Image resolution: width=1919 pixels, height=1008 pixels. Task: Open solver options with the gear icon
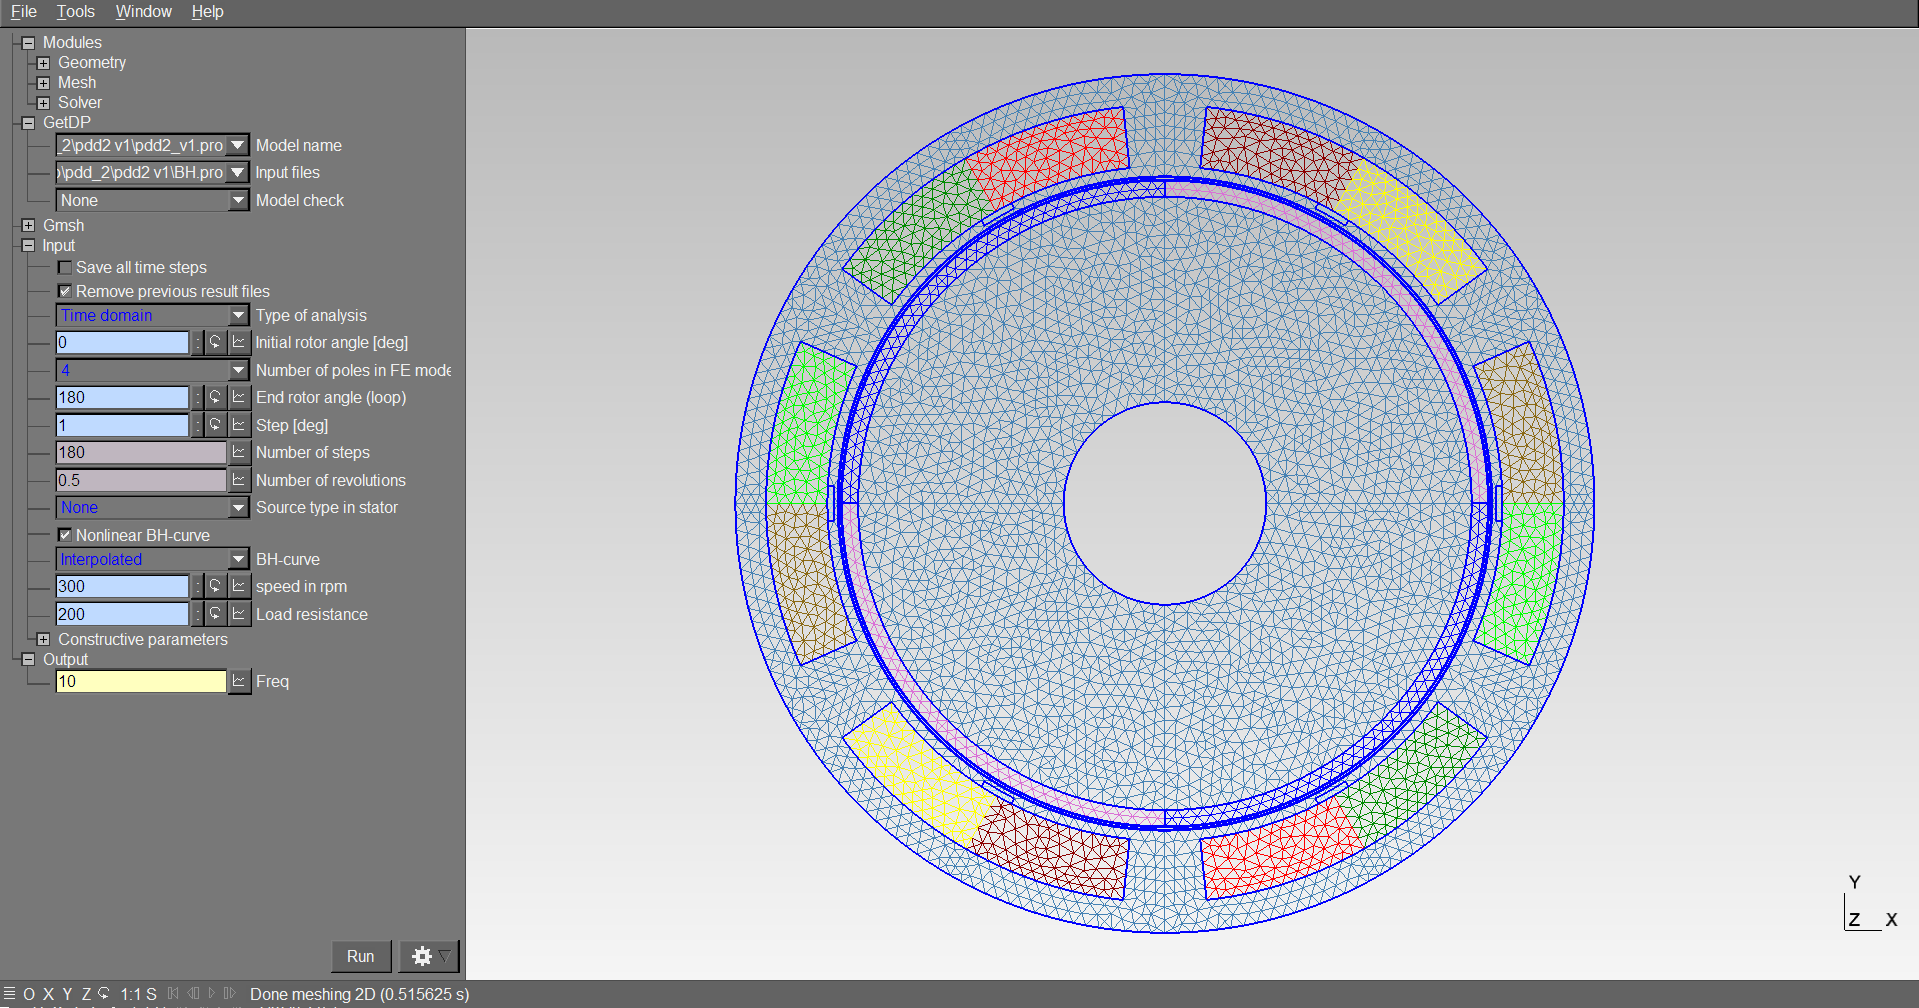423,956
